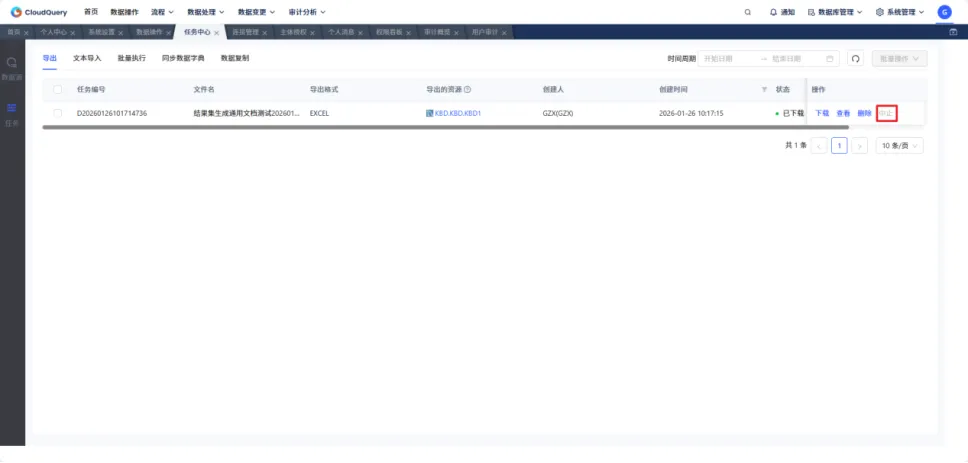This screenshot has height=463, width=968.
Task: Expand the 数据处理 menu
Action: coord(206,12)
